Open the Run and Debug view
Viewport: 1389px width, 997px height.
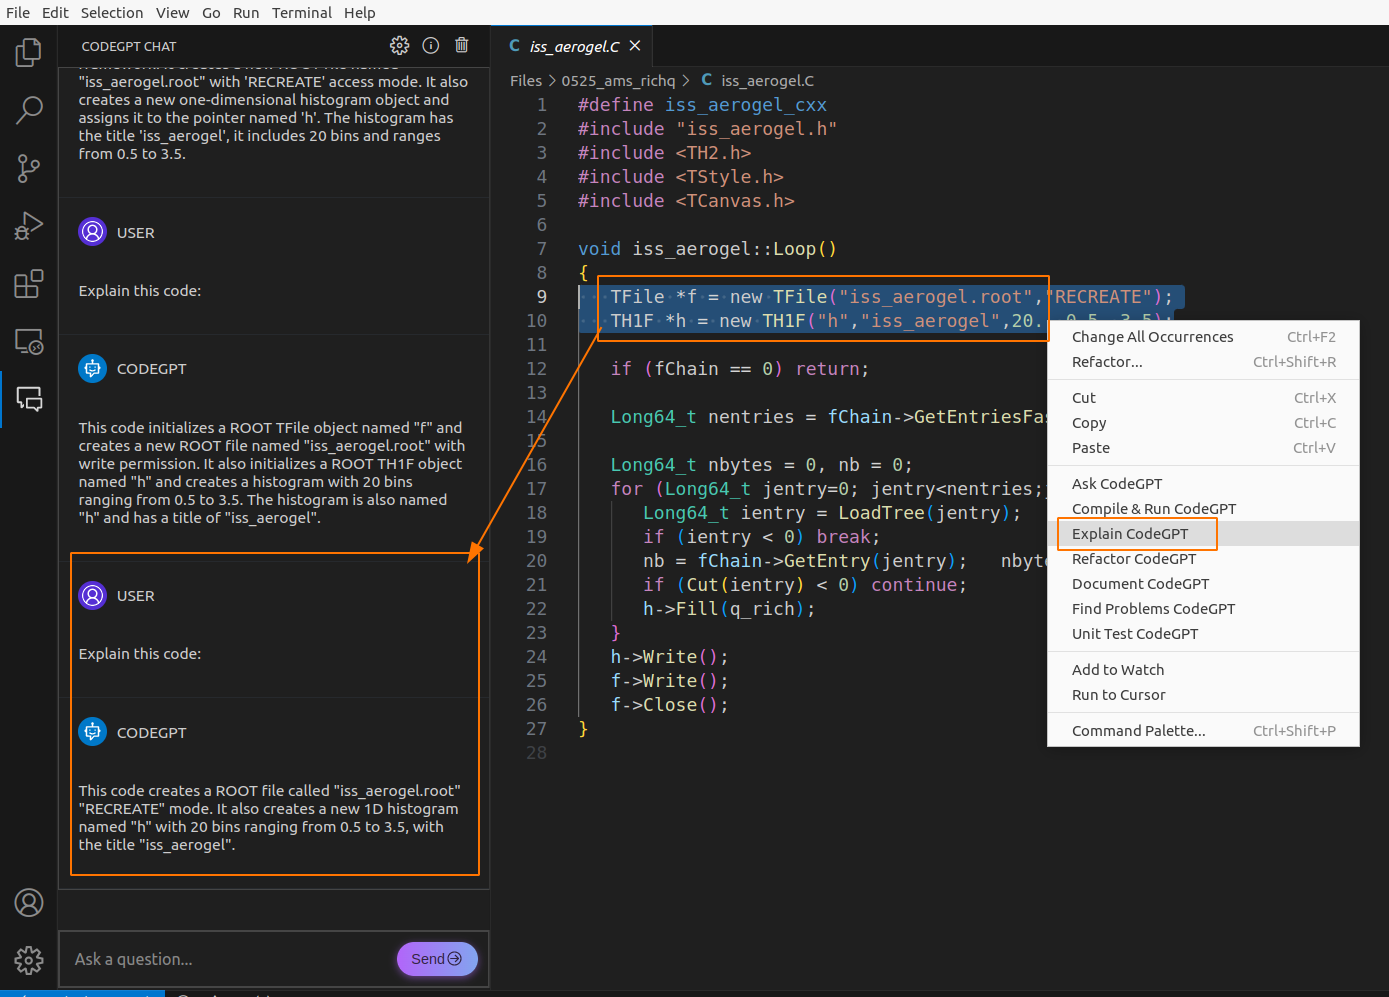click(29, 226)
